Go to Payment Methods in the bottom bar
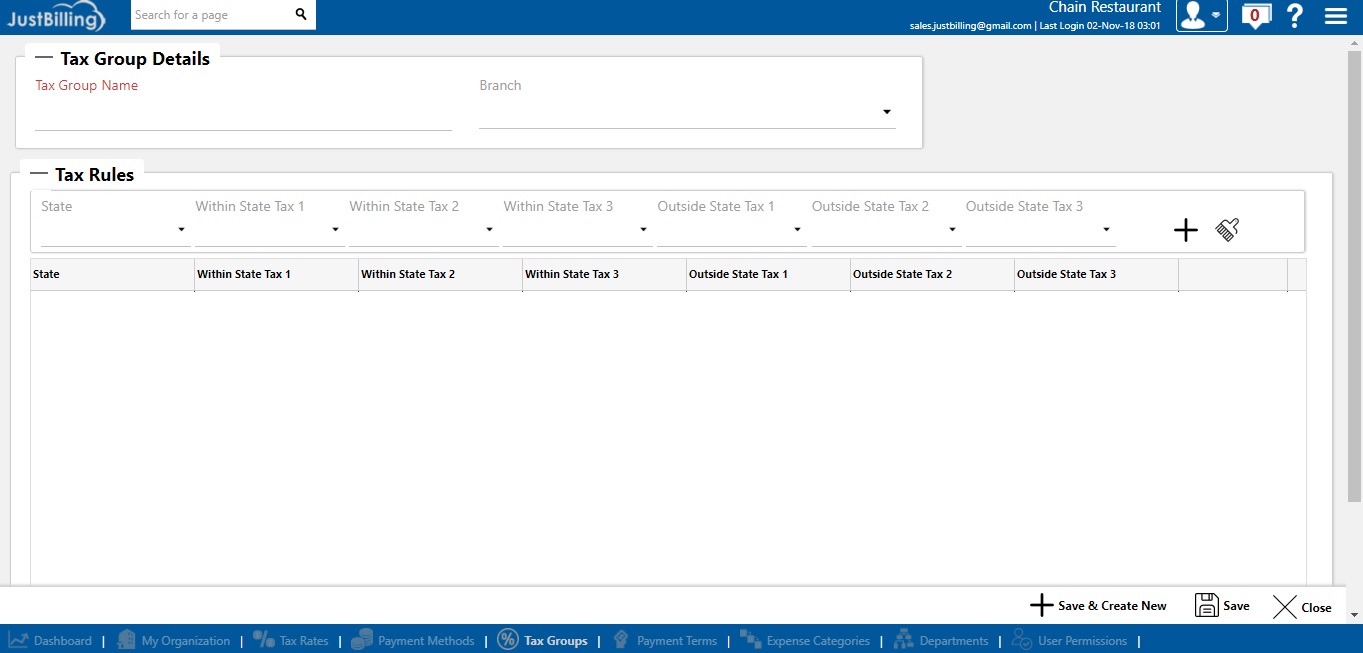This screenshot has height=653, width=1363. click(426, 641)
